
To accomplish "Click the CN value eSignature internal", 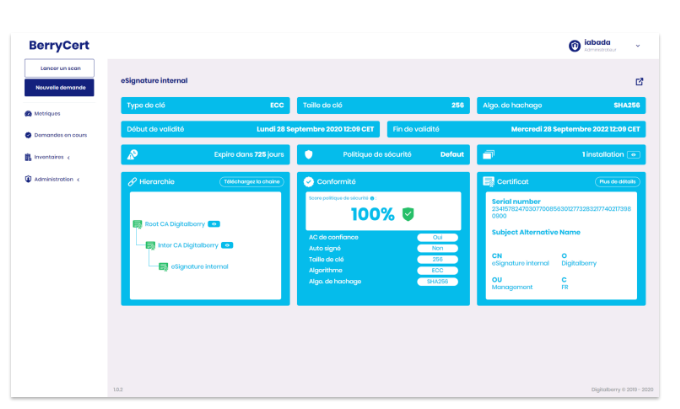I will 520,263.
